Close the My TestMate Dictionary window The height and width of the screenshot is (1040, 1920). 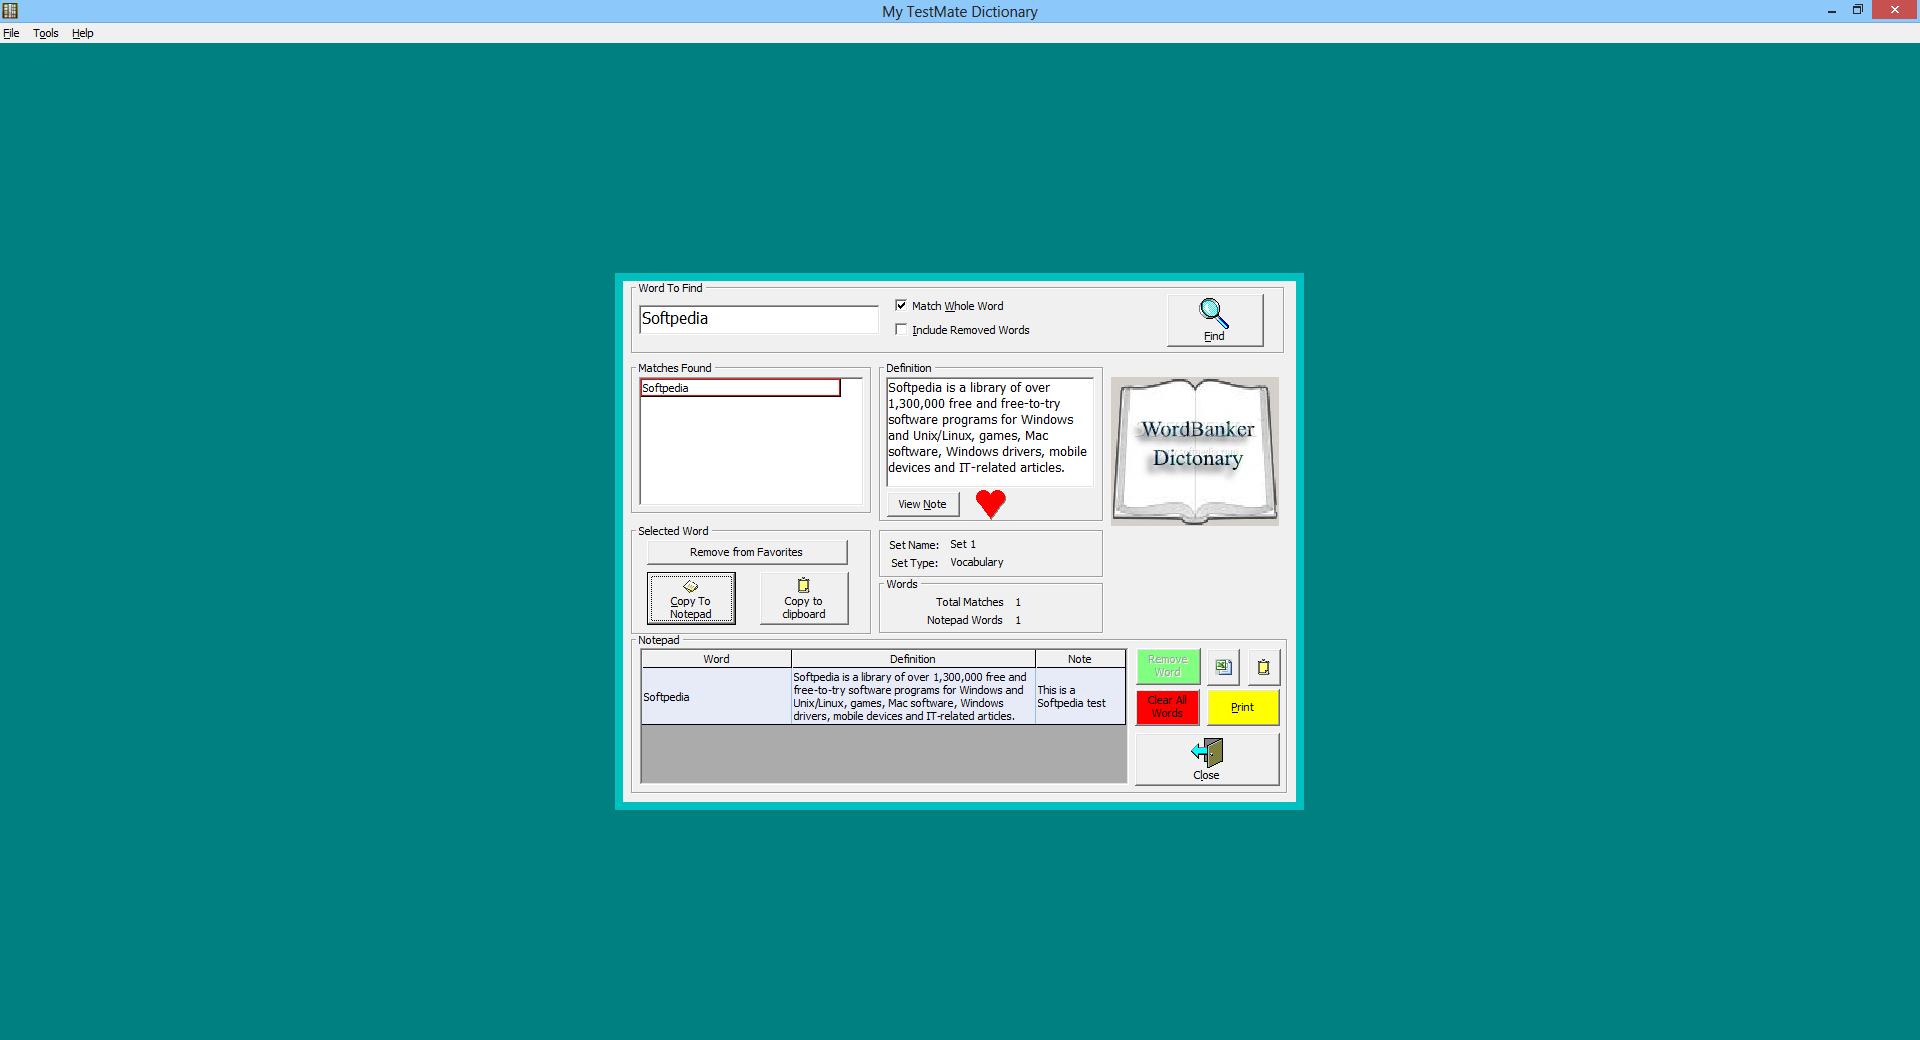click(1895, 10)
